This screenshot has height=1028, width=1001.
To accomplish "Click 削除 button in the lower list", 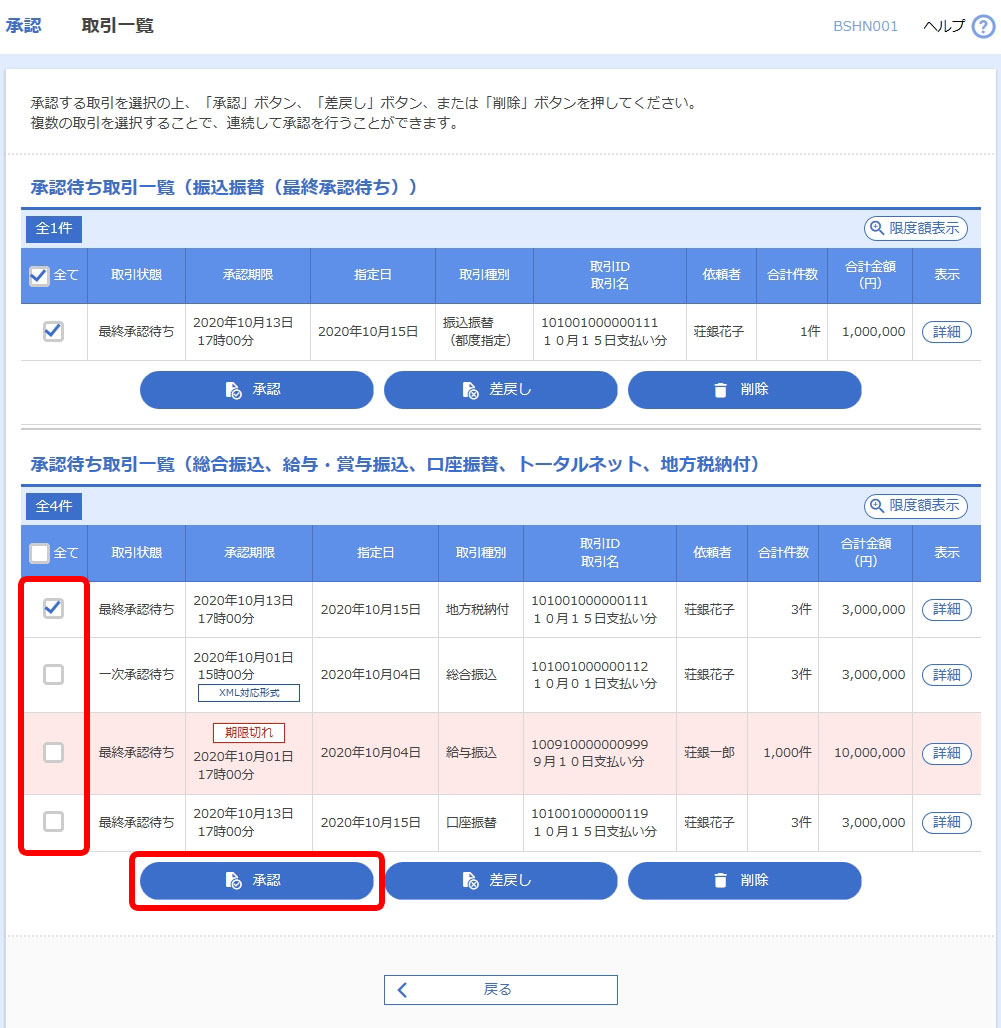I will point(744,881).
